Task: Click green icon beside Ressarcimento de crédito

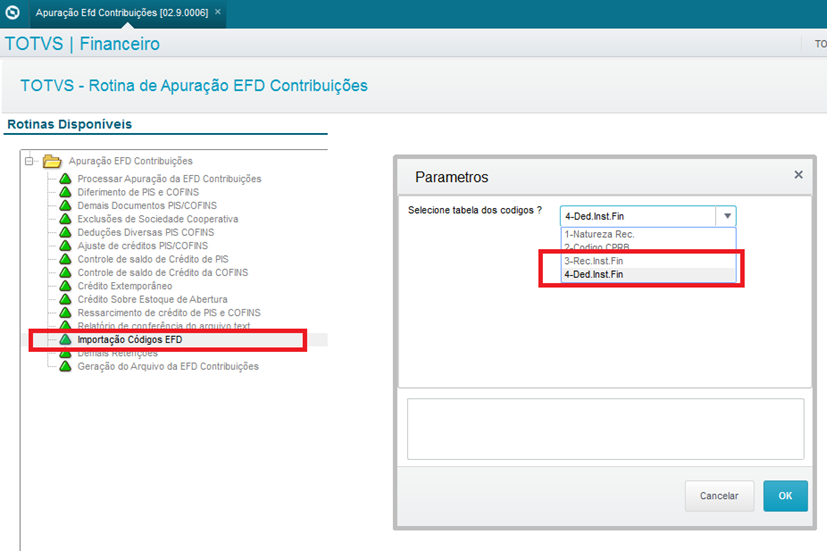Action: click(65, 313)
